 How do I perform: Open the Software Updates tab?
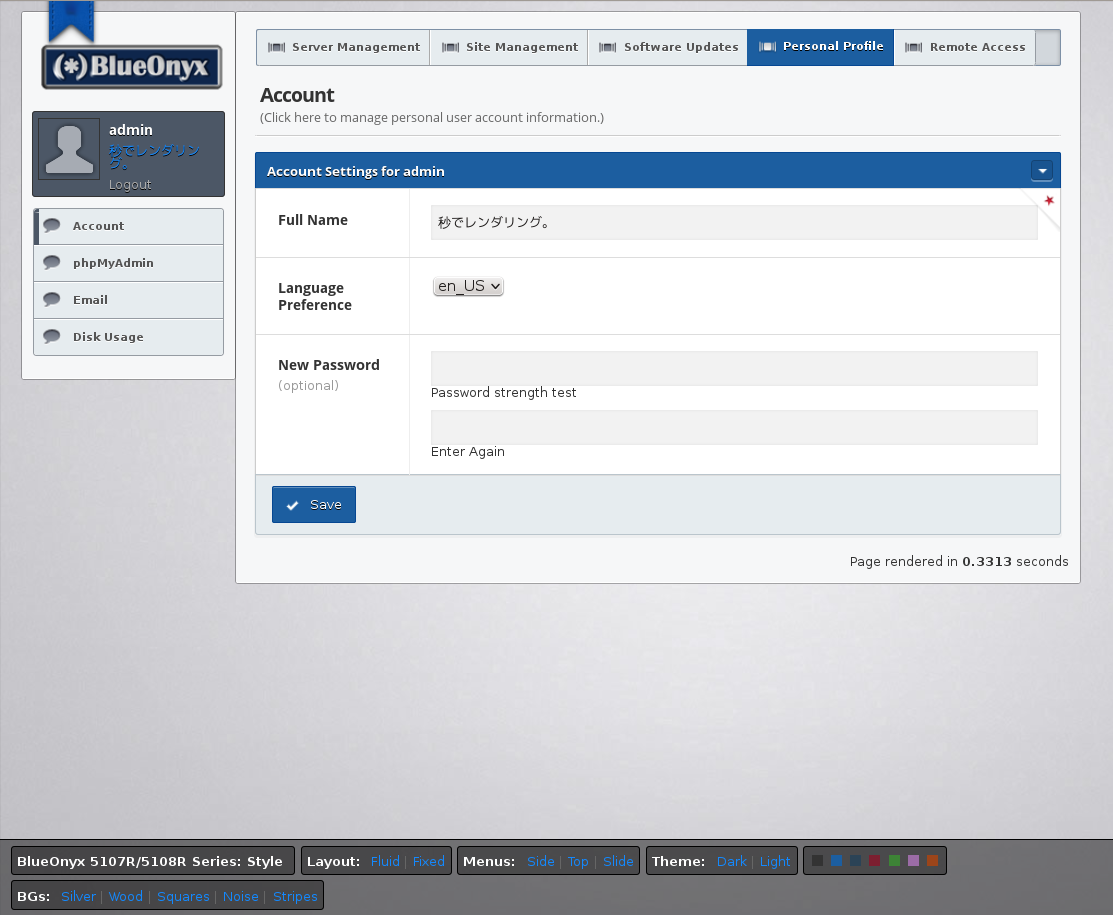pyautogui.click(x=668, y=47)
